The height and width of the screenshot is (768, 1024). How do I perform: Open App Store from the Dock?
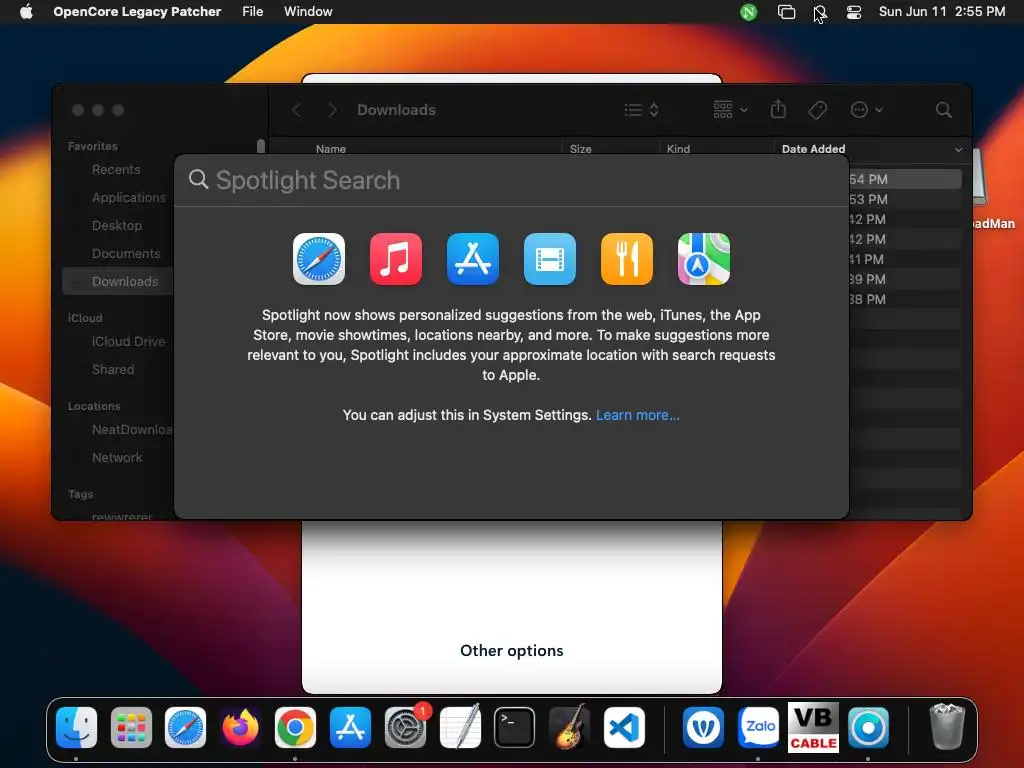click(x=350, y=727)
